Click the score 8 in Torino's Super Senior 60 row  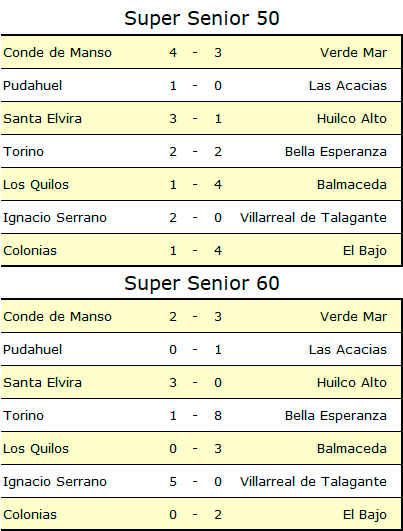coord(218,416)
